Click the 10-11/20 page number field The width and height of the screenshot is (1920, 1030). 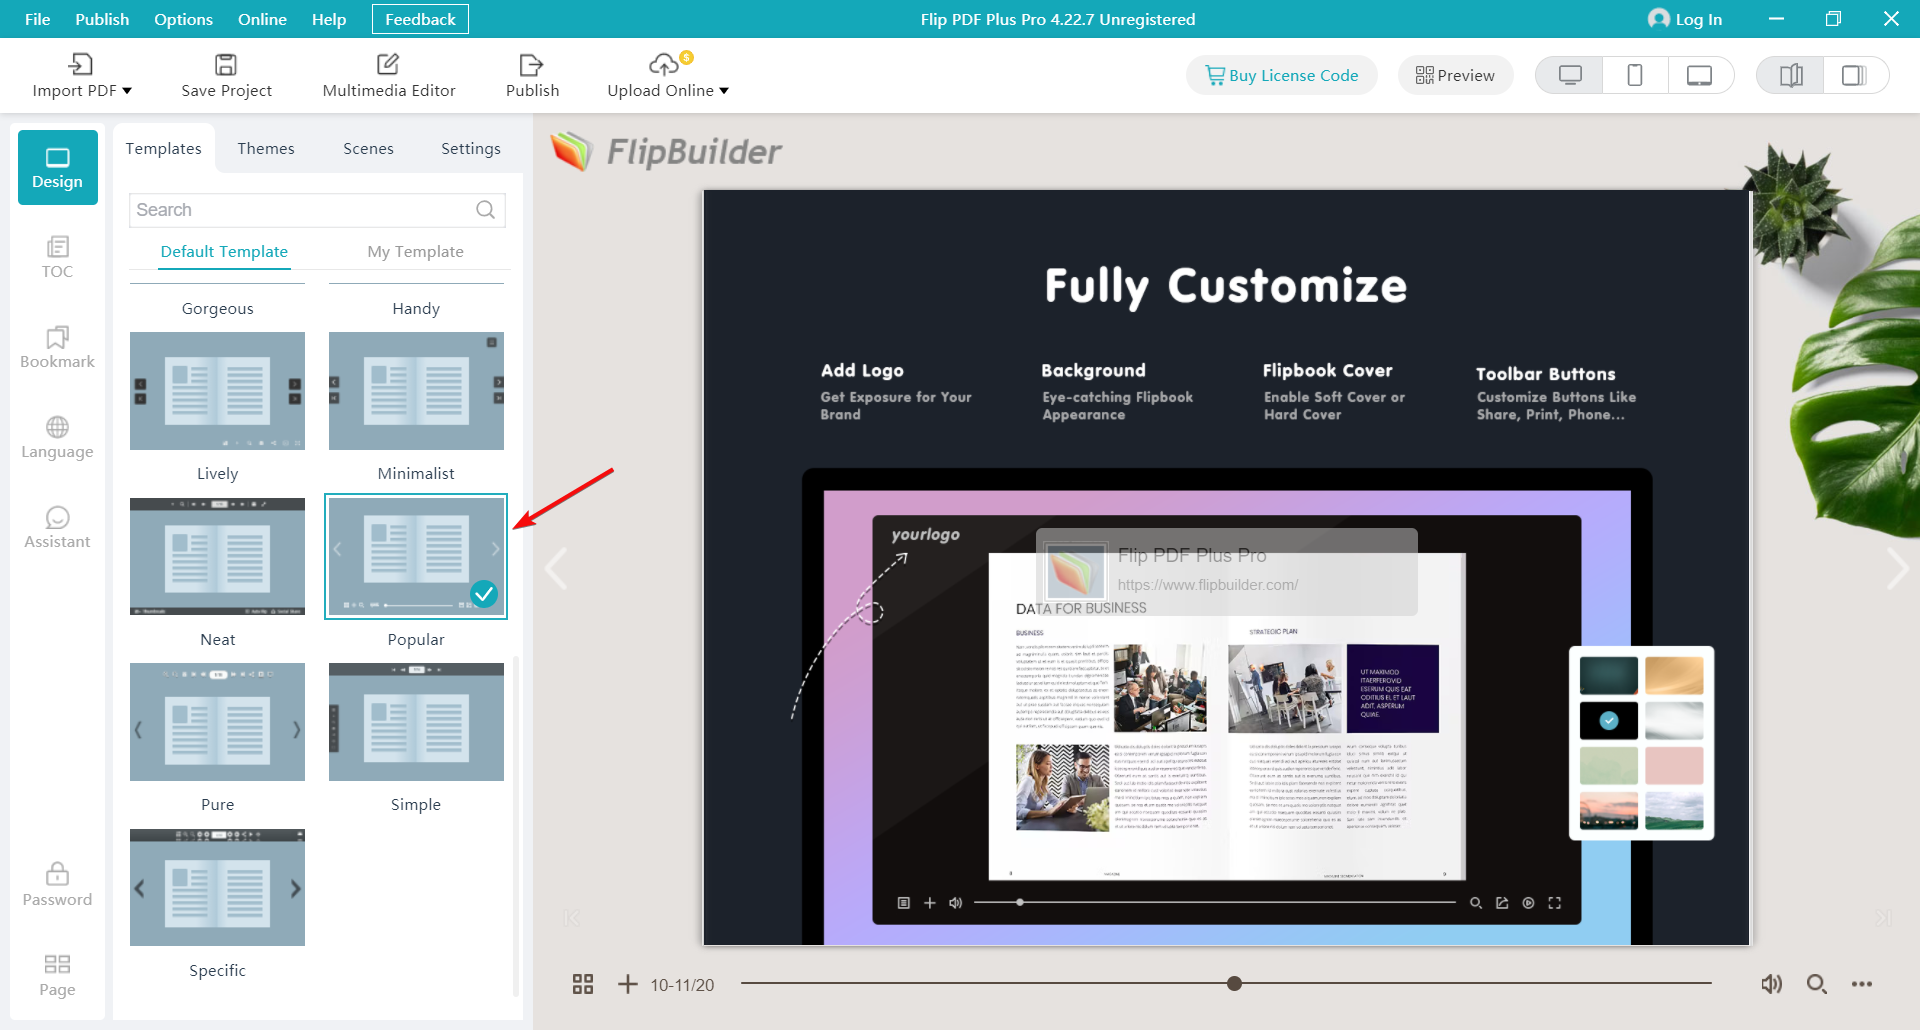tap(682, 985)
